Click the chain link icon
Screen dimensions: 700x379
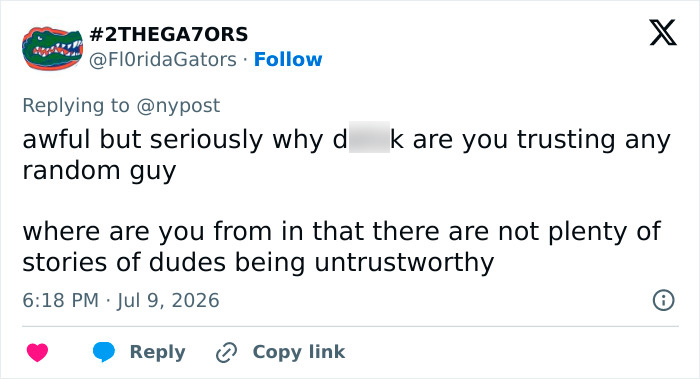226,352
